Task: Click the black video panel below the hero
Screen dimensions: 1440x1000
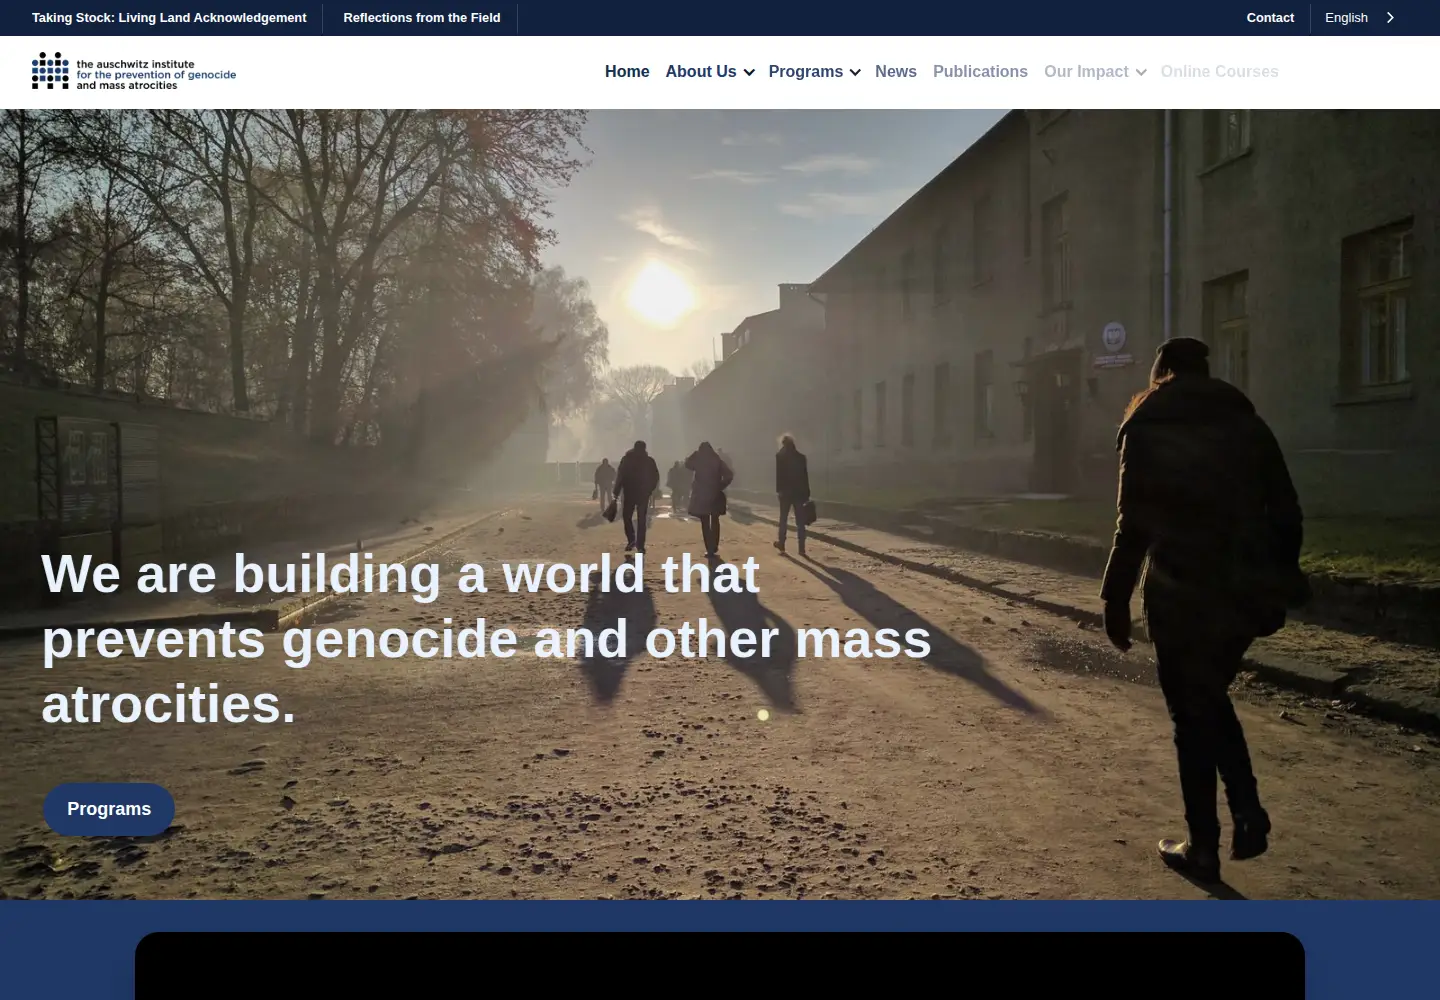Action: click(x=720, y=966)
